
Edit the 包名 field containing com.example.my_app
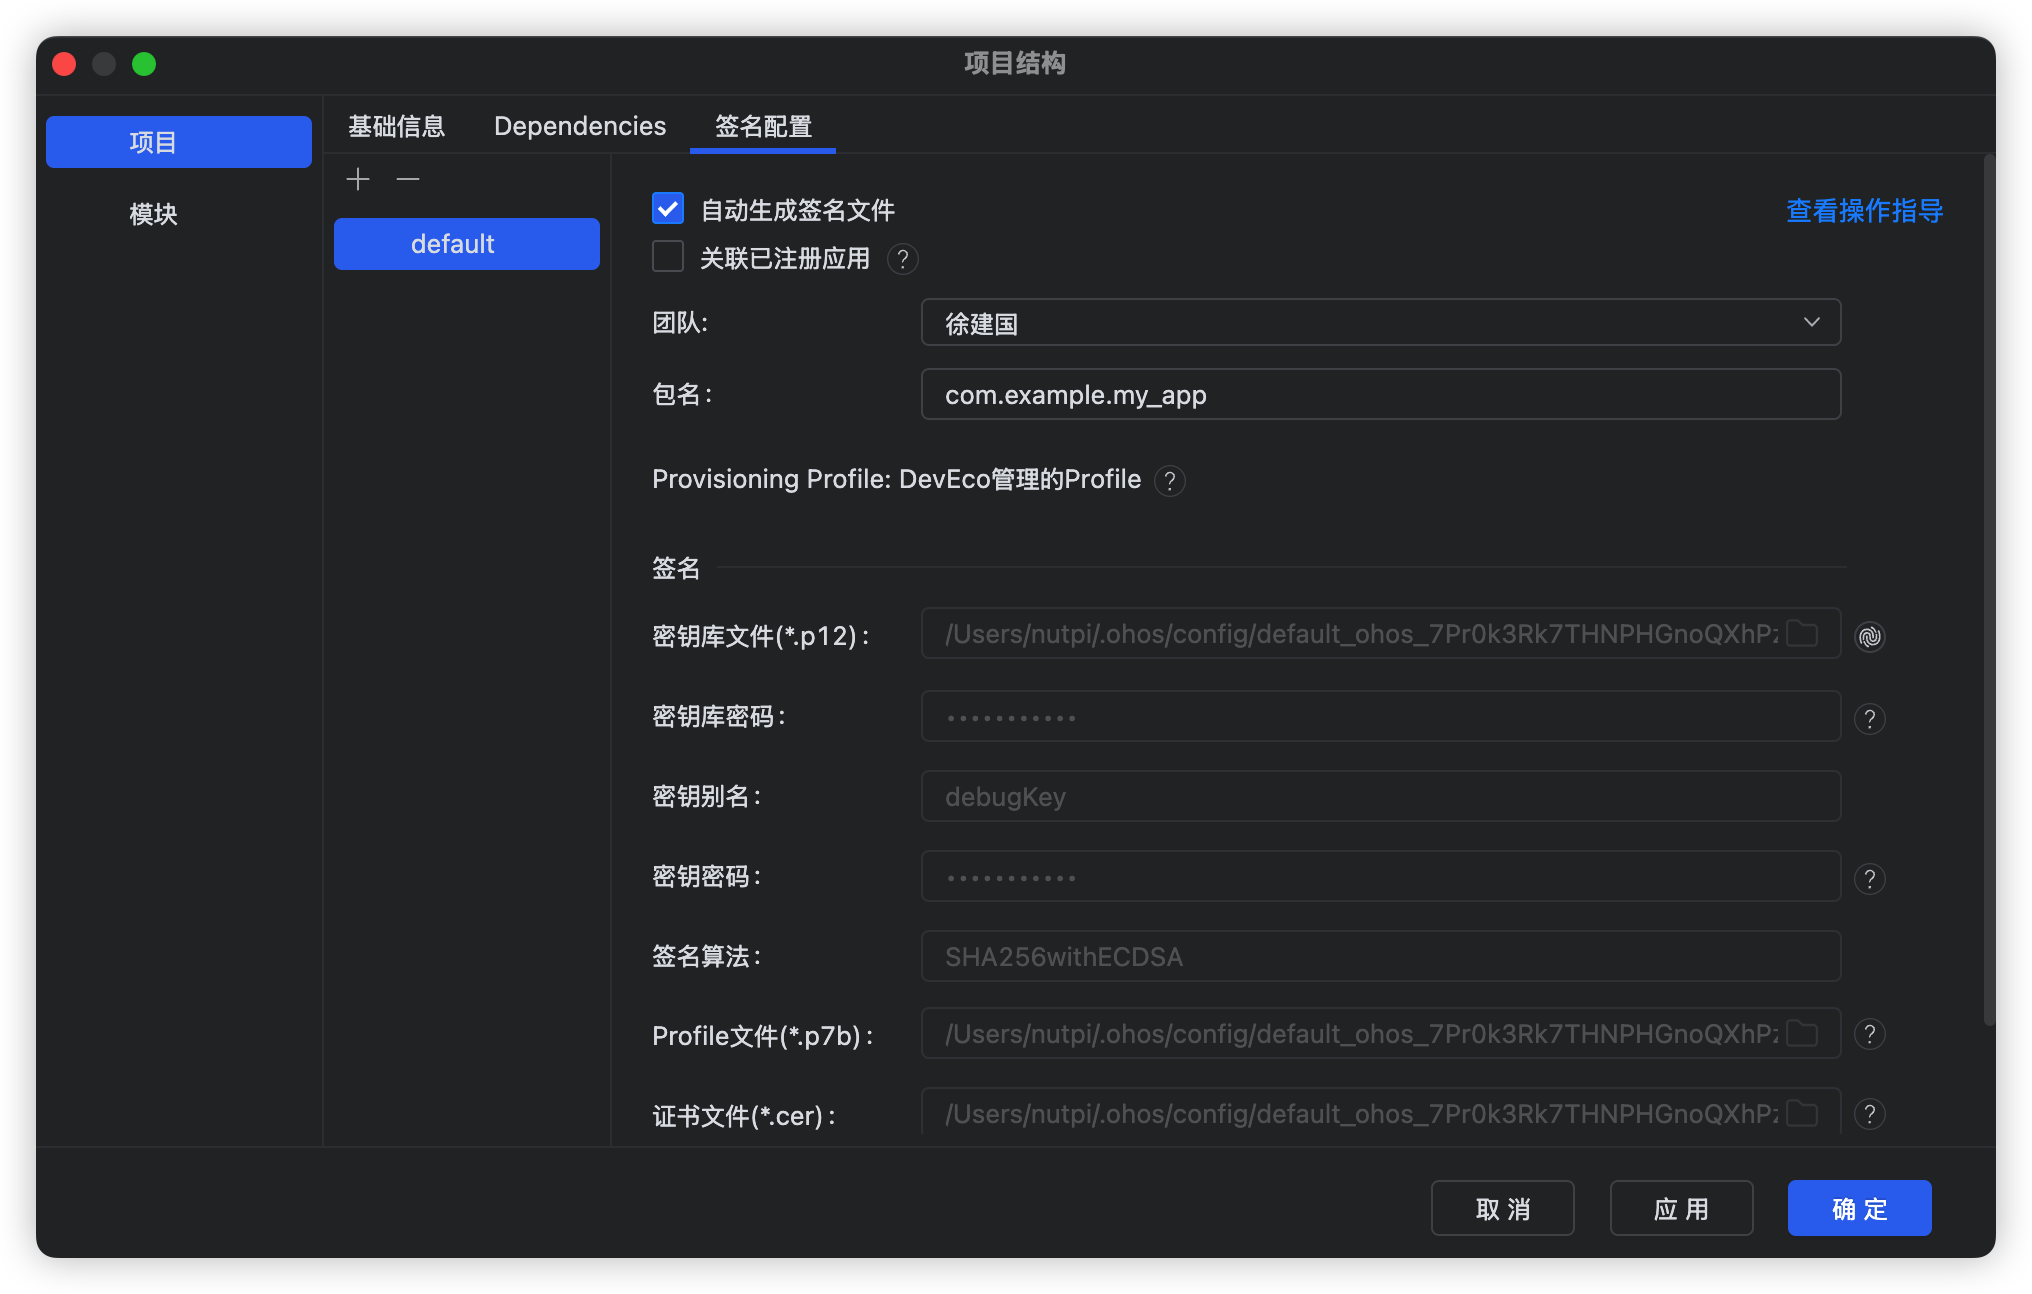1380,394
